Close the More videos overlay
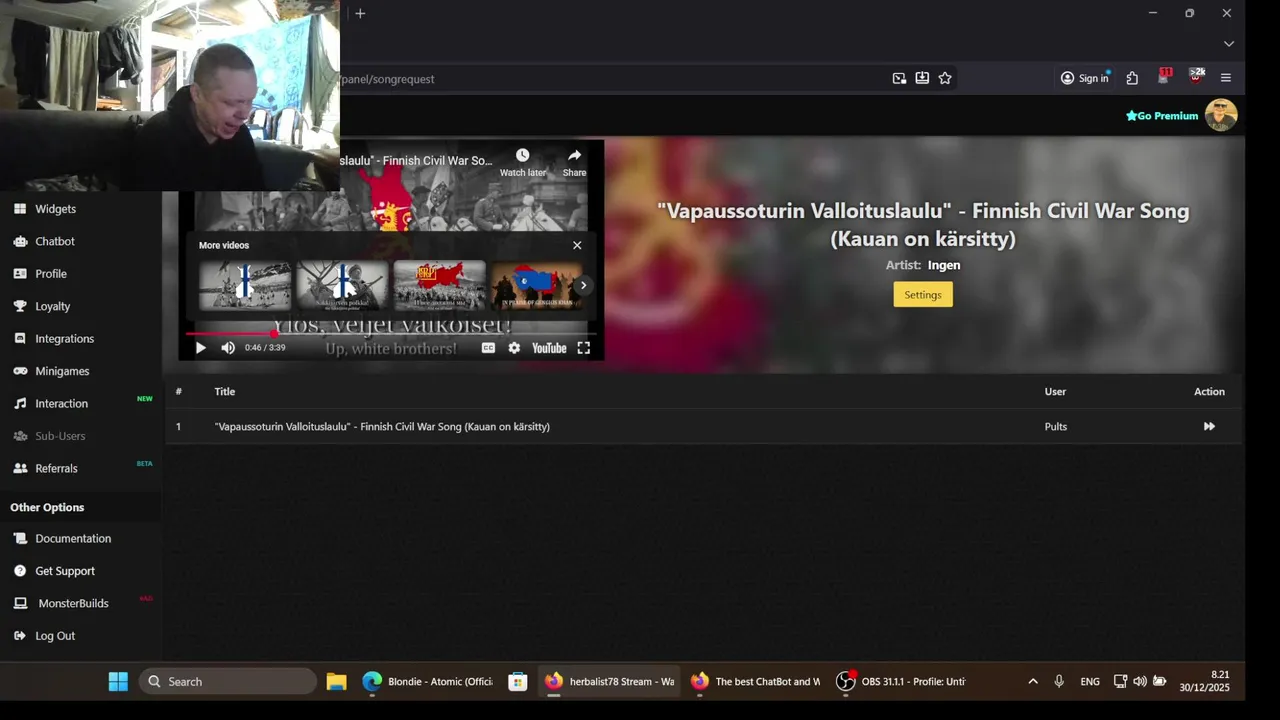This screenshot has width=1280, height=720. (577, 245)
